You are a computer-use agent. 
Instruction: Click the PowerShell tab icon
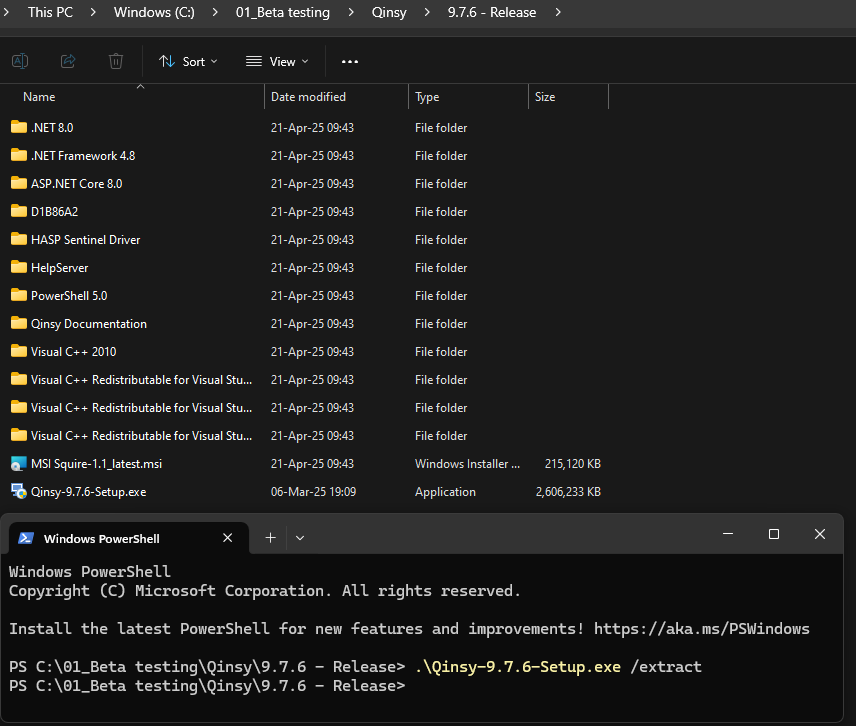(x=26, y=538)
